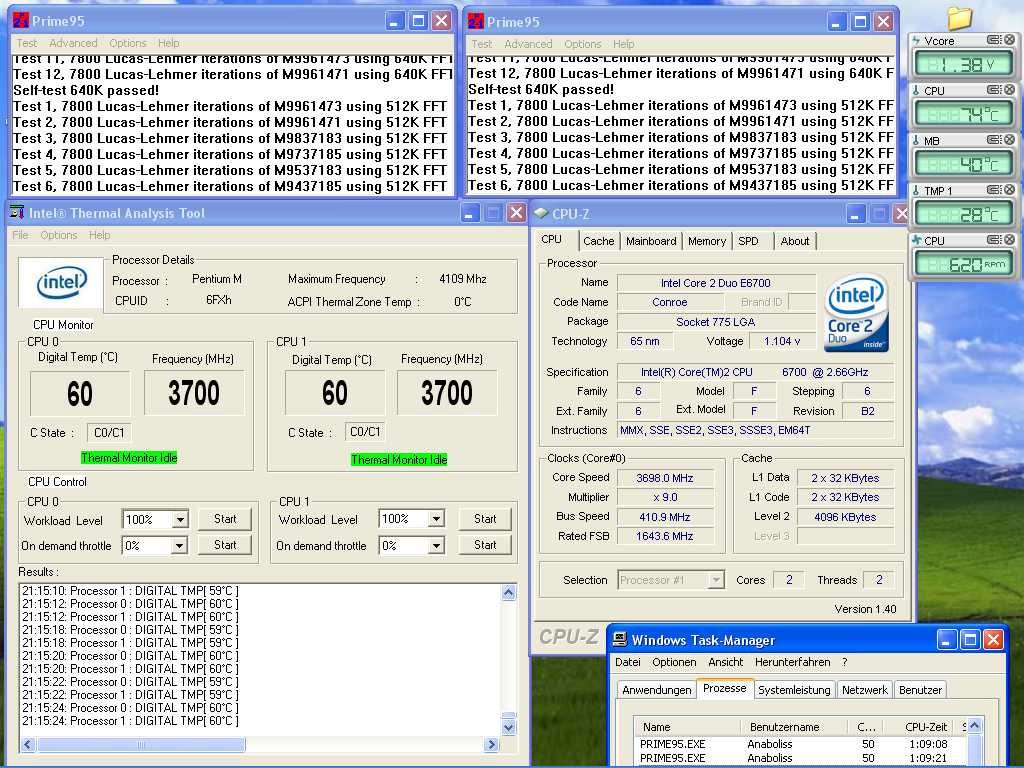The height and width of the screenshot is (768, 1024).
Task: Click the Windows Task-Manager title bar icon
Action: (620, 639)
